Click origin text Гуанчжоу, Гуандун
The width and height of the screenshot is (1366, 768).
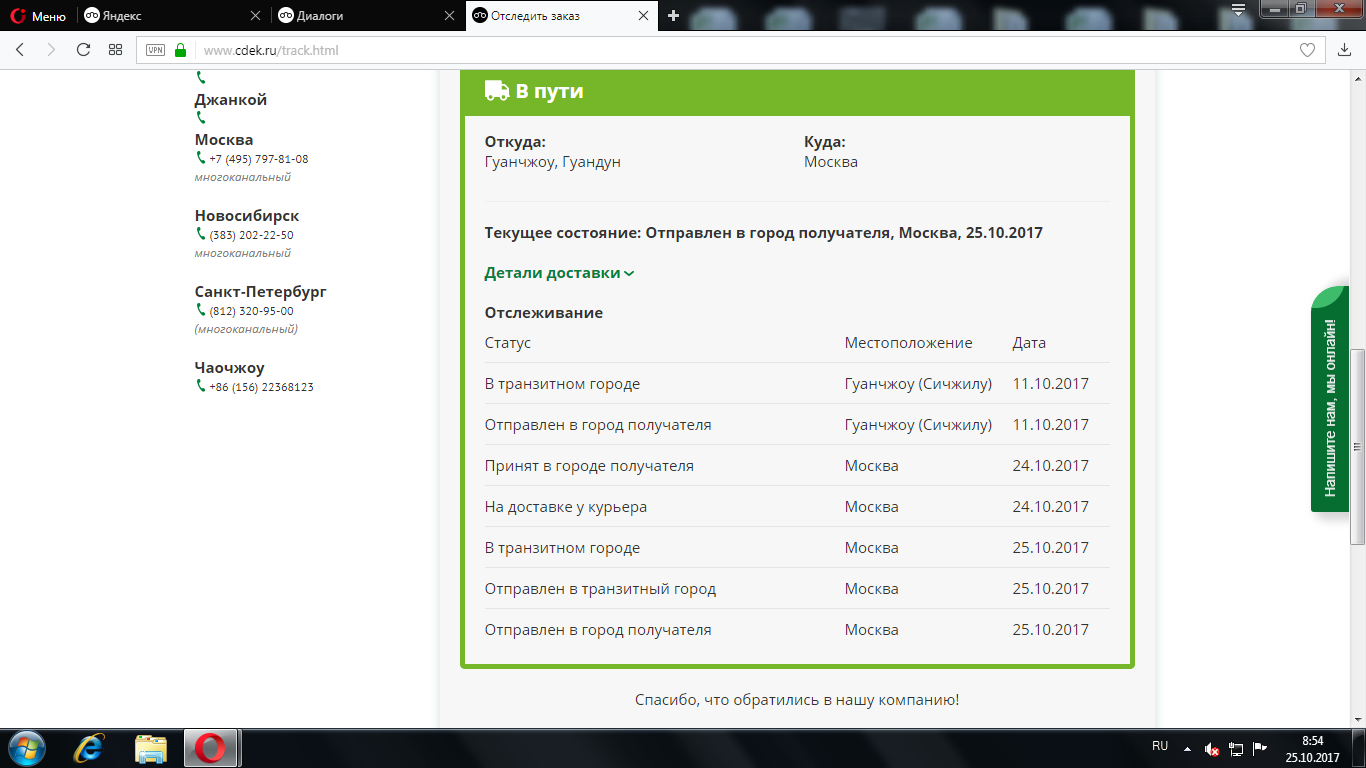[553, 162]
